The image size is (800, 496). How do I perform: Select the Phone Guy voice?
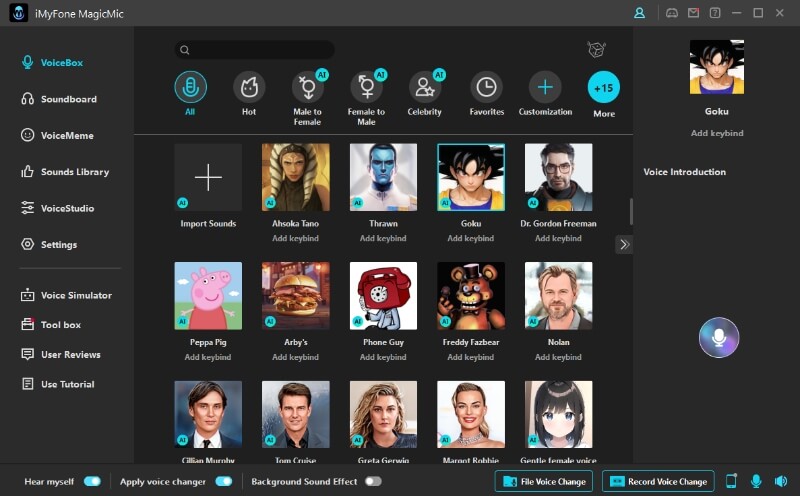383,296
